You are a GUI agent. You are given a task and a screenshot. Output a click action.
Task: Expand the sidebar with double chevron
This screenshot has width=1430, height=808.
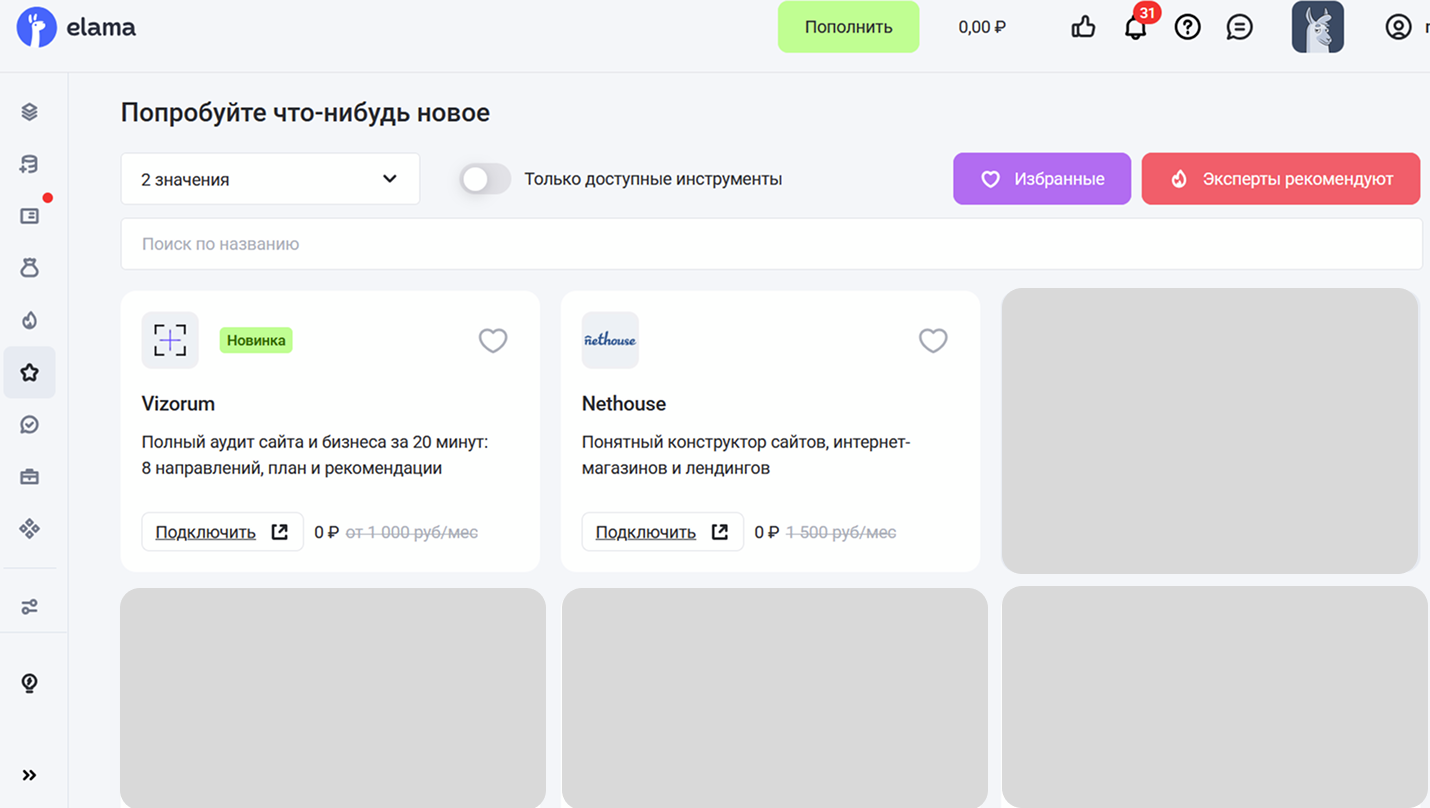point(30,775)
